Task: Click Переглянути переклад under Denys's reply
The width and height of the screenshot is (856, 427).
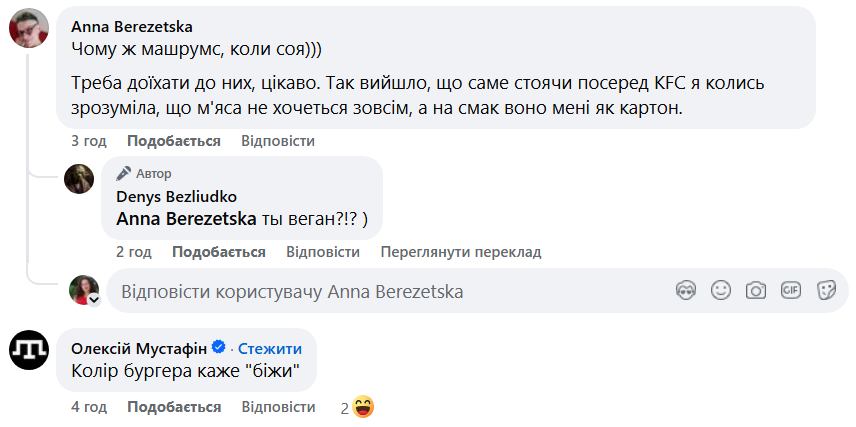Action: [x=460, y=252]
